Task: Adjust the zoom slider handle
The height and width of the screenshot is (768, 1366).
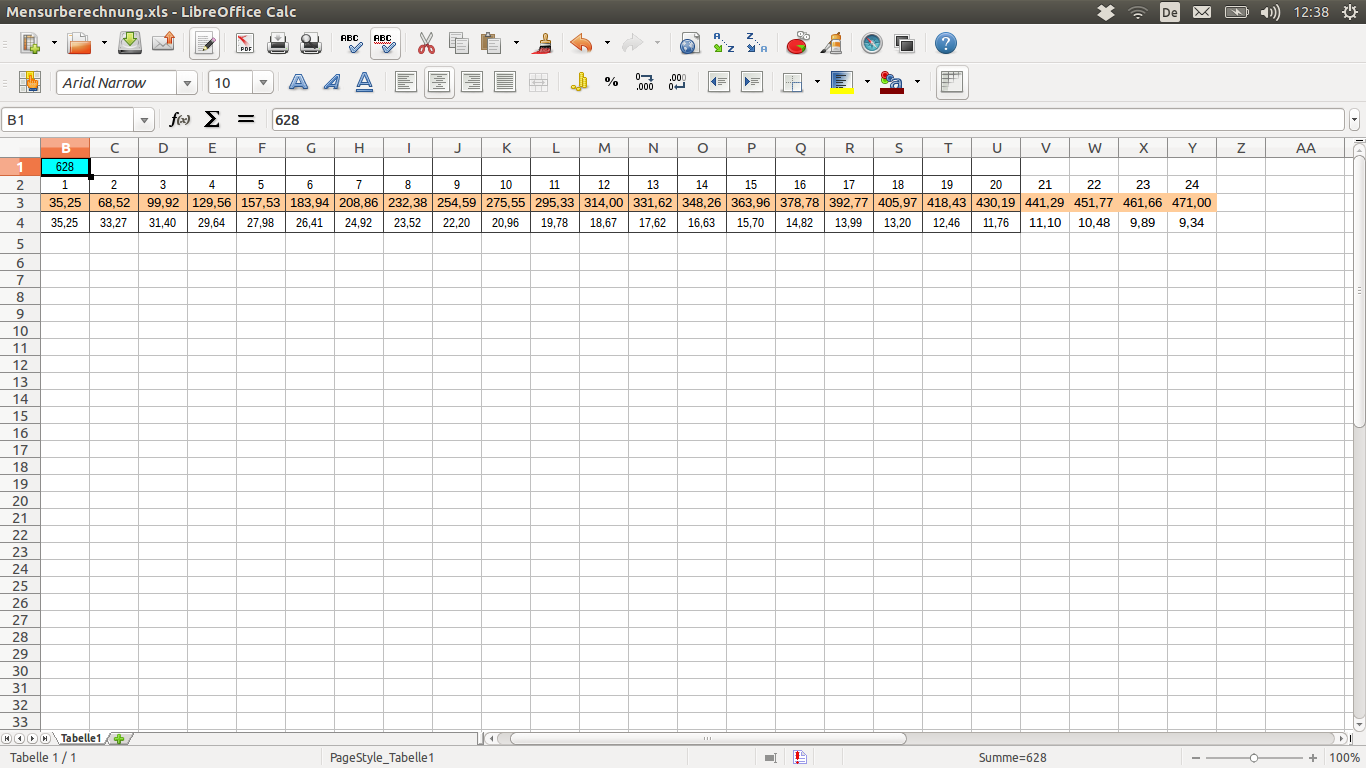Action: [x=1254, y=758]
